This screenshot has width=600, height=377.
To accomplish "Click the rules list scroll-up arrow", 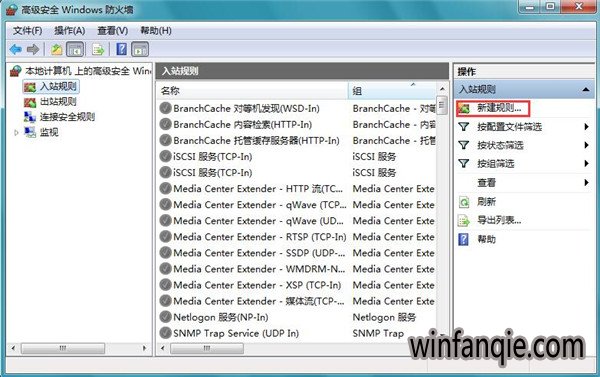I will tap(442, 89).
